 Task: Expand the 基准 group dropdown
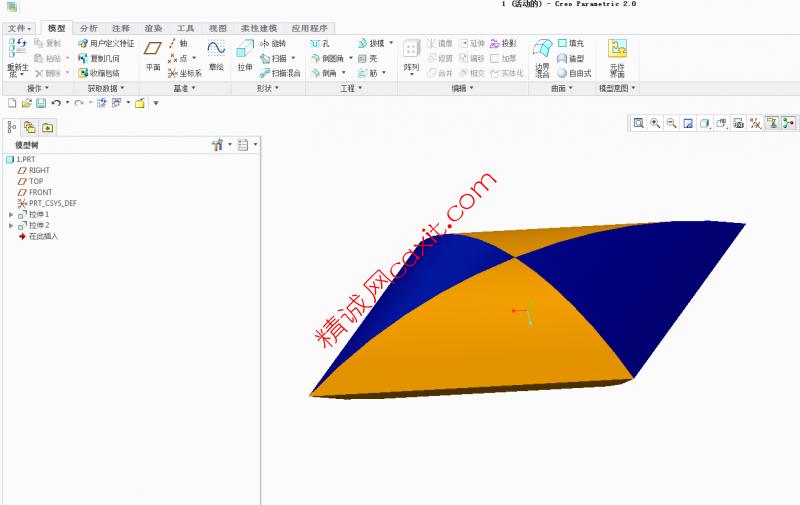coord(185,88)
